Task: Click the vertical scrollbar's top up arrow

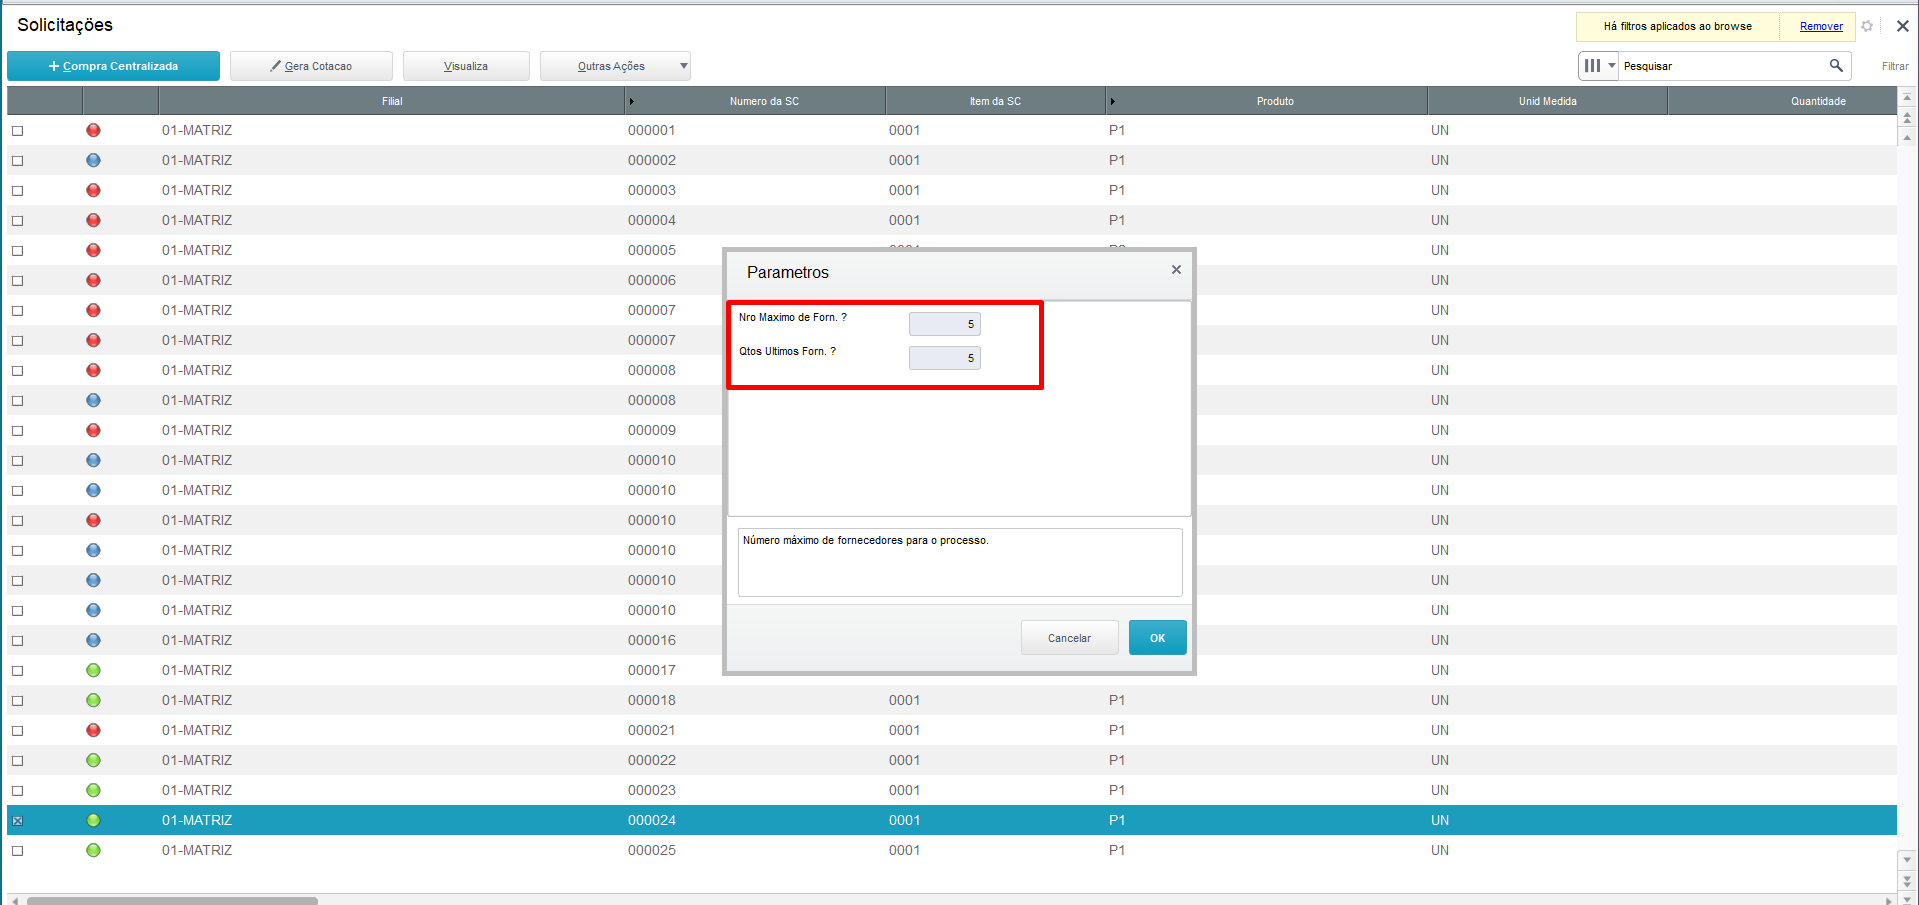Action: pyautogui.click(x=1907, y=97)
